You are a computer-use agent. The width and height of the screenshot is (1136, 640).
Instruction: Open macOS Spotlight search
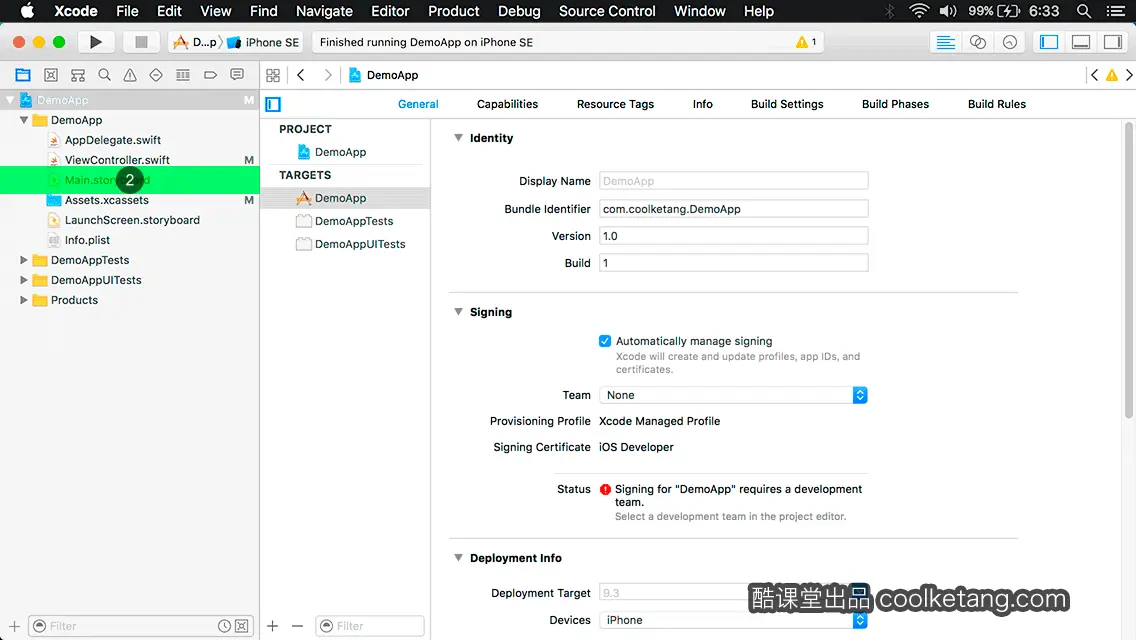point(1083,11)
